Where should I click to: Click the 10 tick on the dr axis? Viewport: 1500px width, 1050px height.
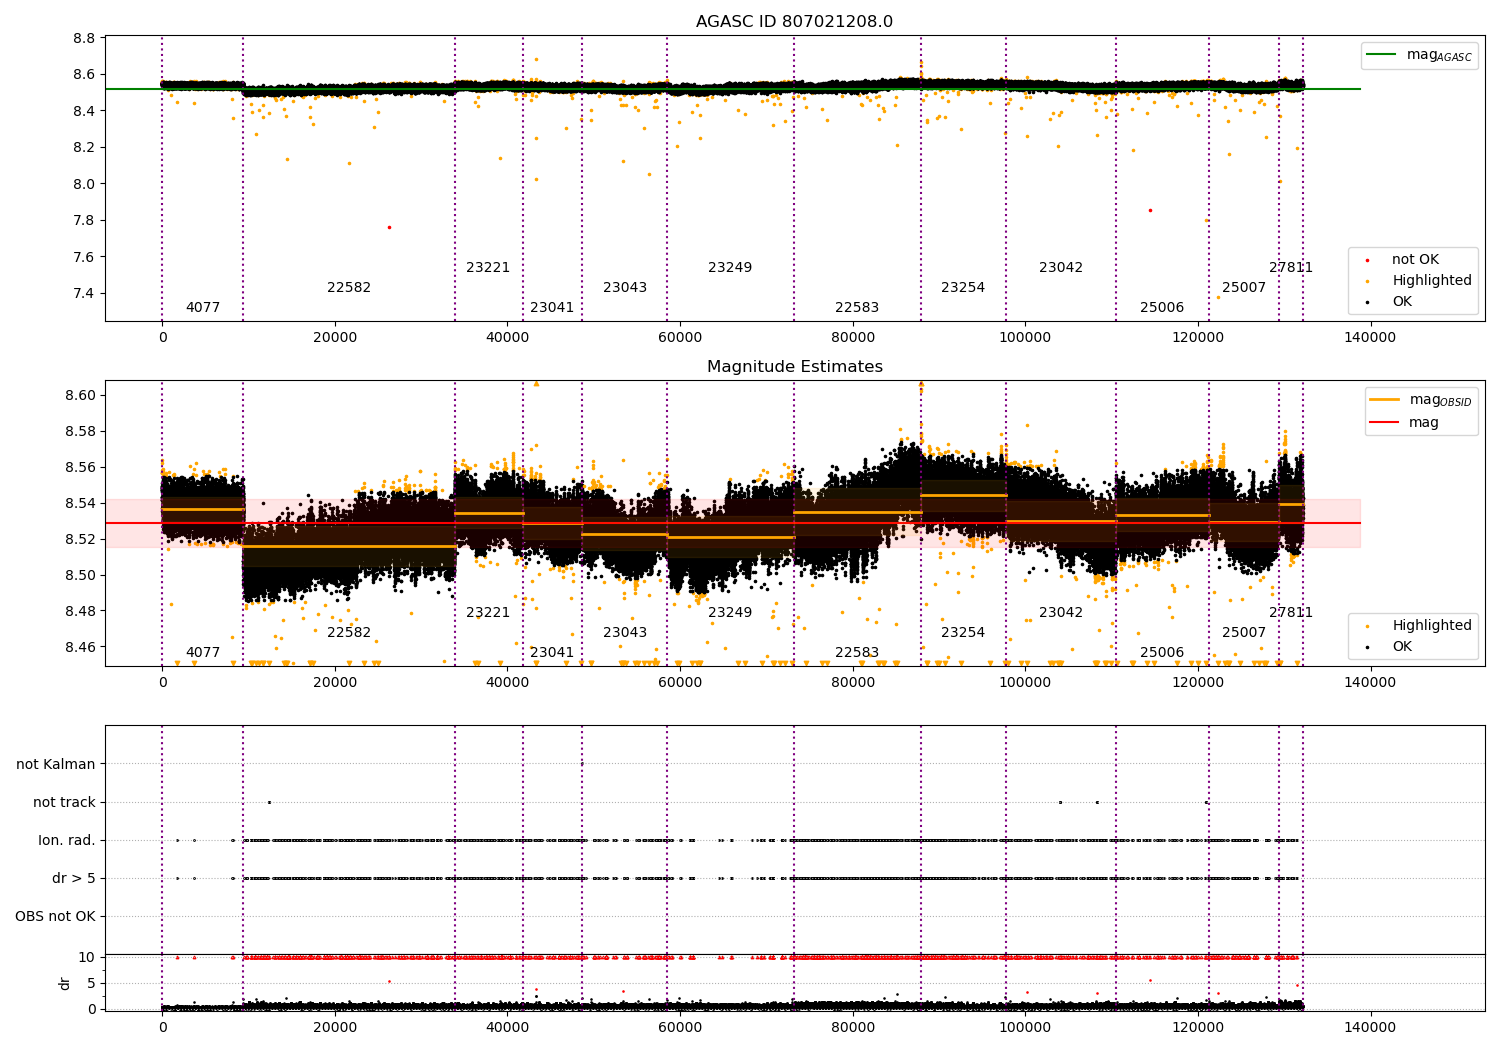(x=87, y=957)
